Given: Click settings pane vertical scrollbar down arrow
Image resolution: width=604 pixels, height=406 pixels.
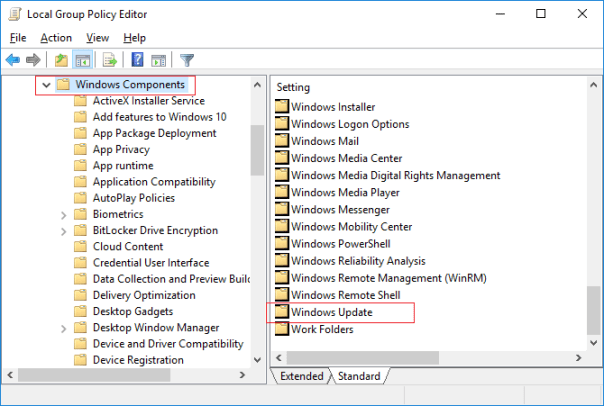Looking at the screenshot, I should coord(594,342).
